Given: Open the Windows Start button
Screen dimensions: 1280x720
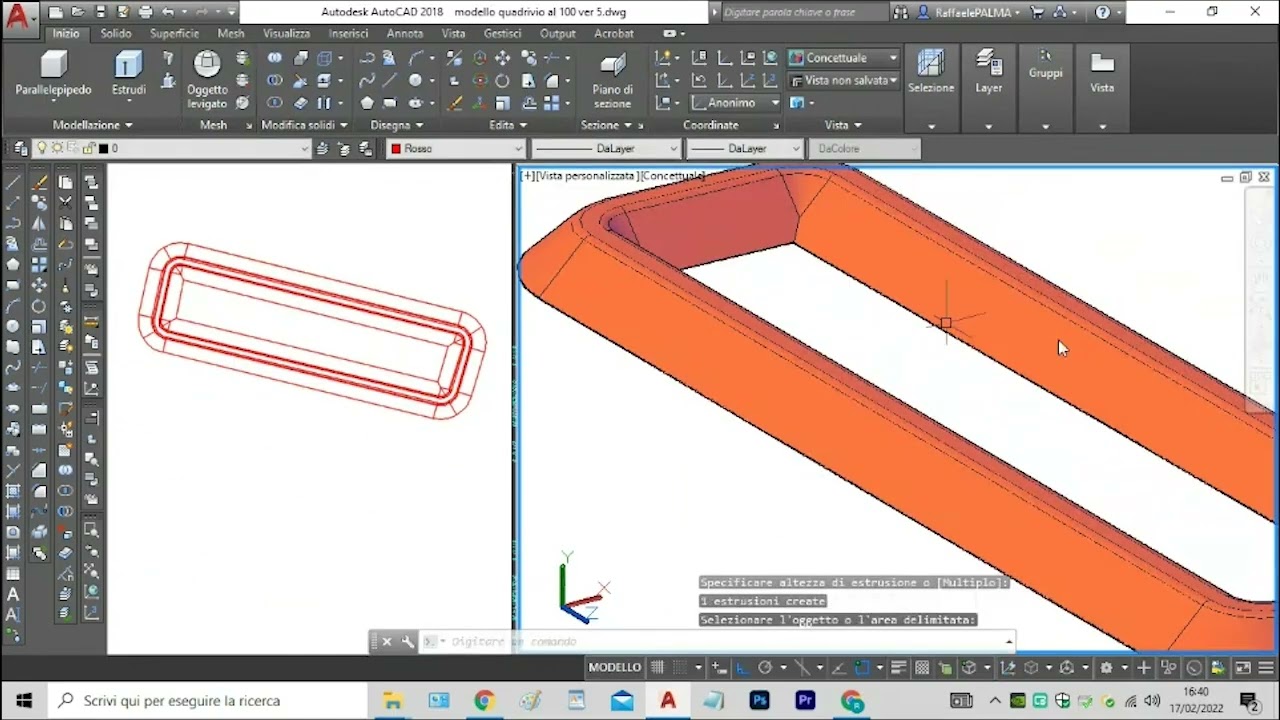Looking at the screenshot, I should pos(24,700).
